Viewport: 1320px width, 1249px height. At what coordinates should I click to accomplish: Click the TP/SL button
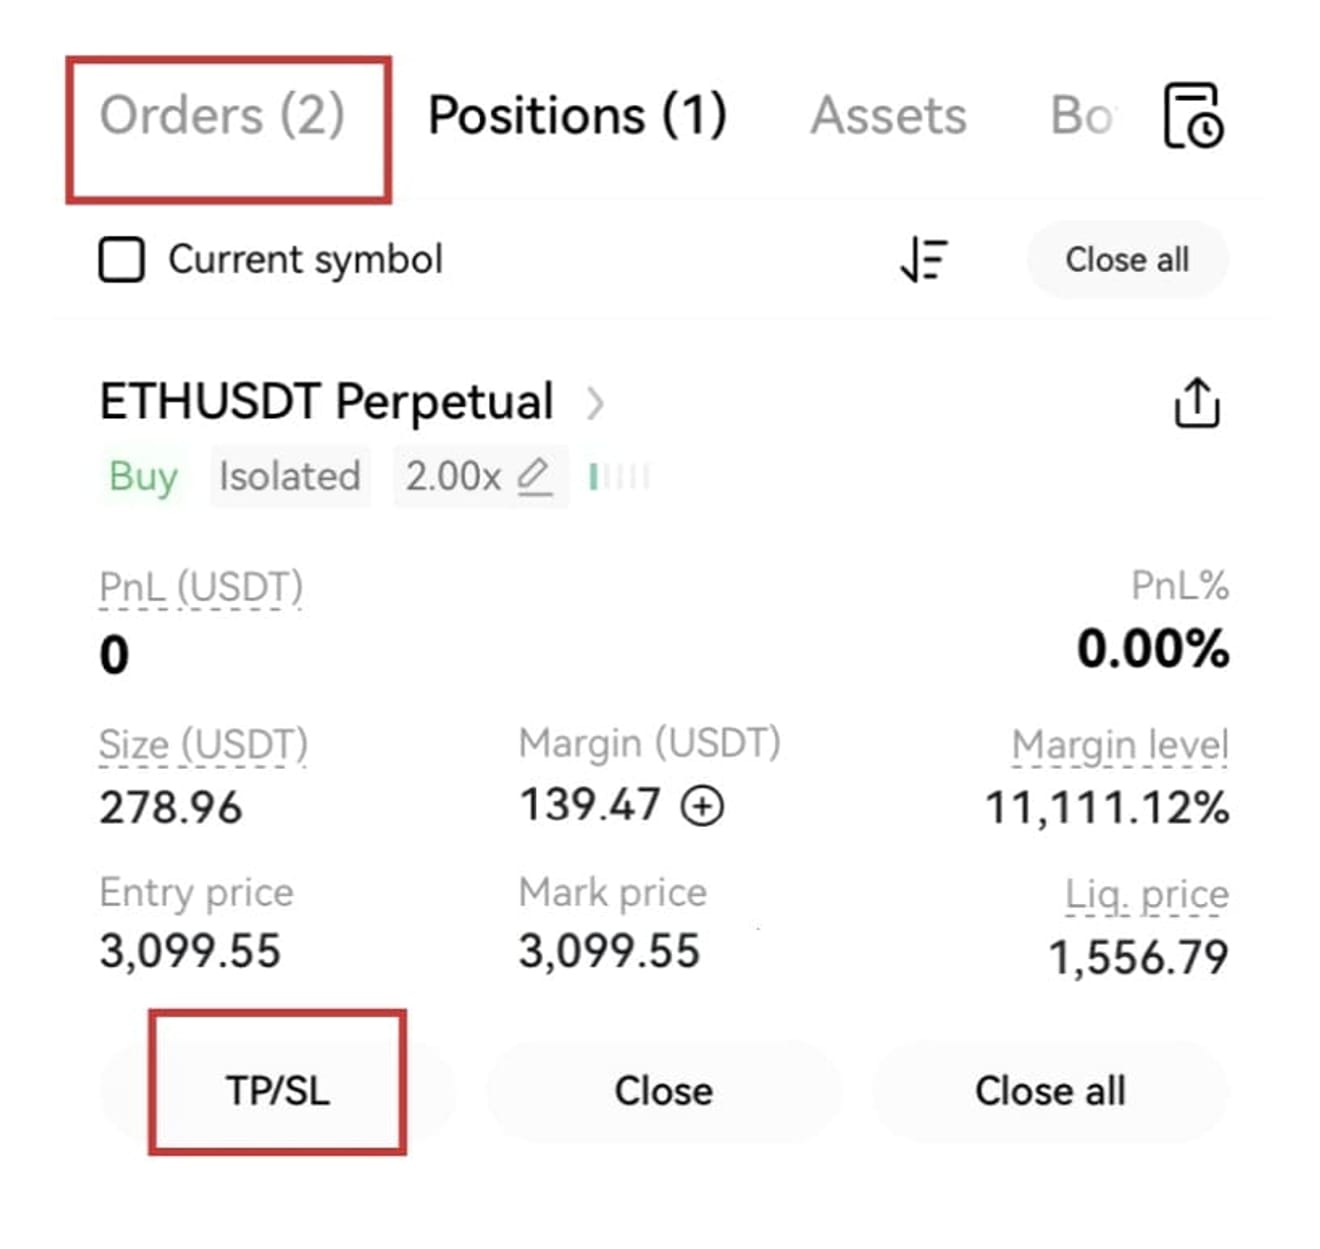click(277, 1091)
